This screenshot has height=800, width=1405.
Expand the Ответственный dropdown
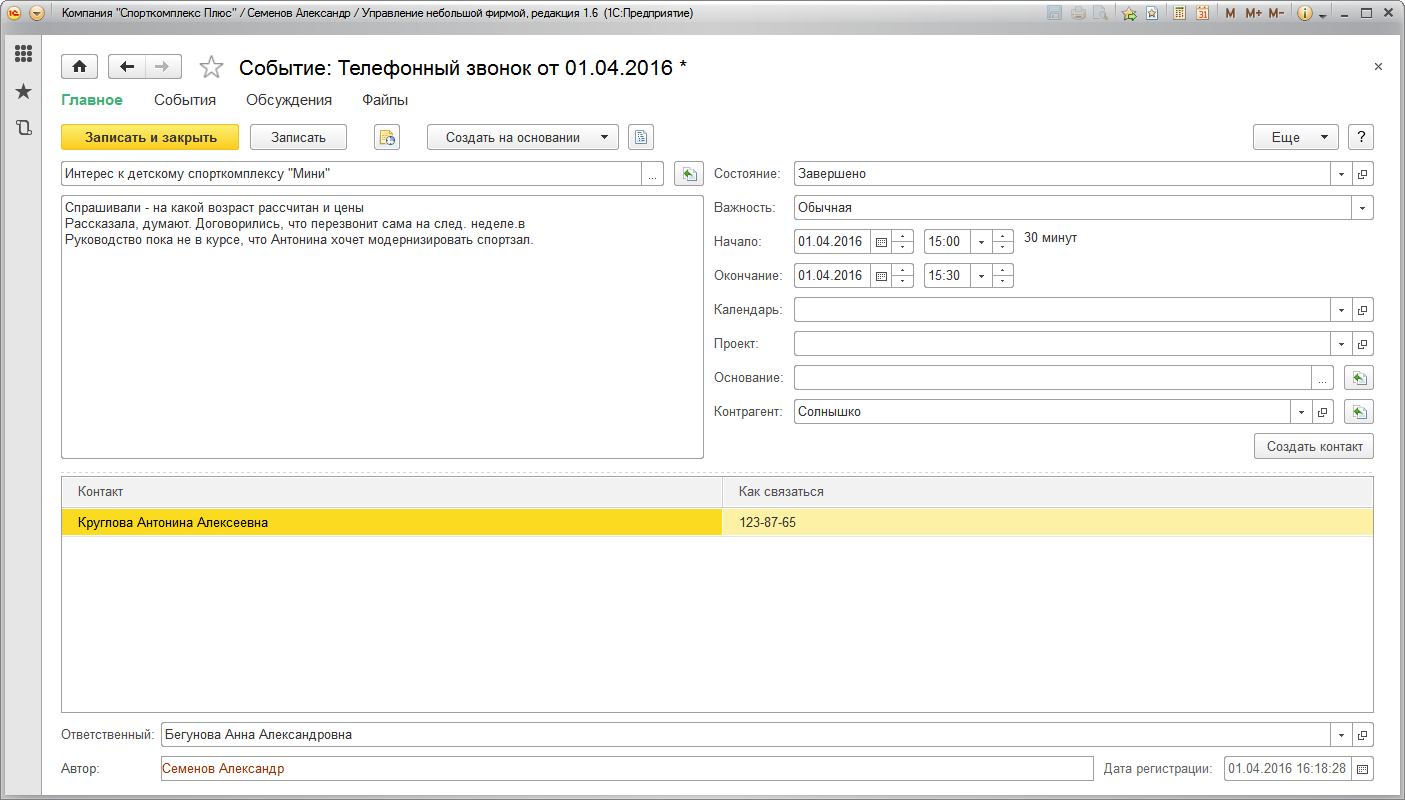click(1341, 735)
